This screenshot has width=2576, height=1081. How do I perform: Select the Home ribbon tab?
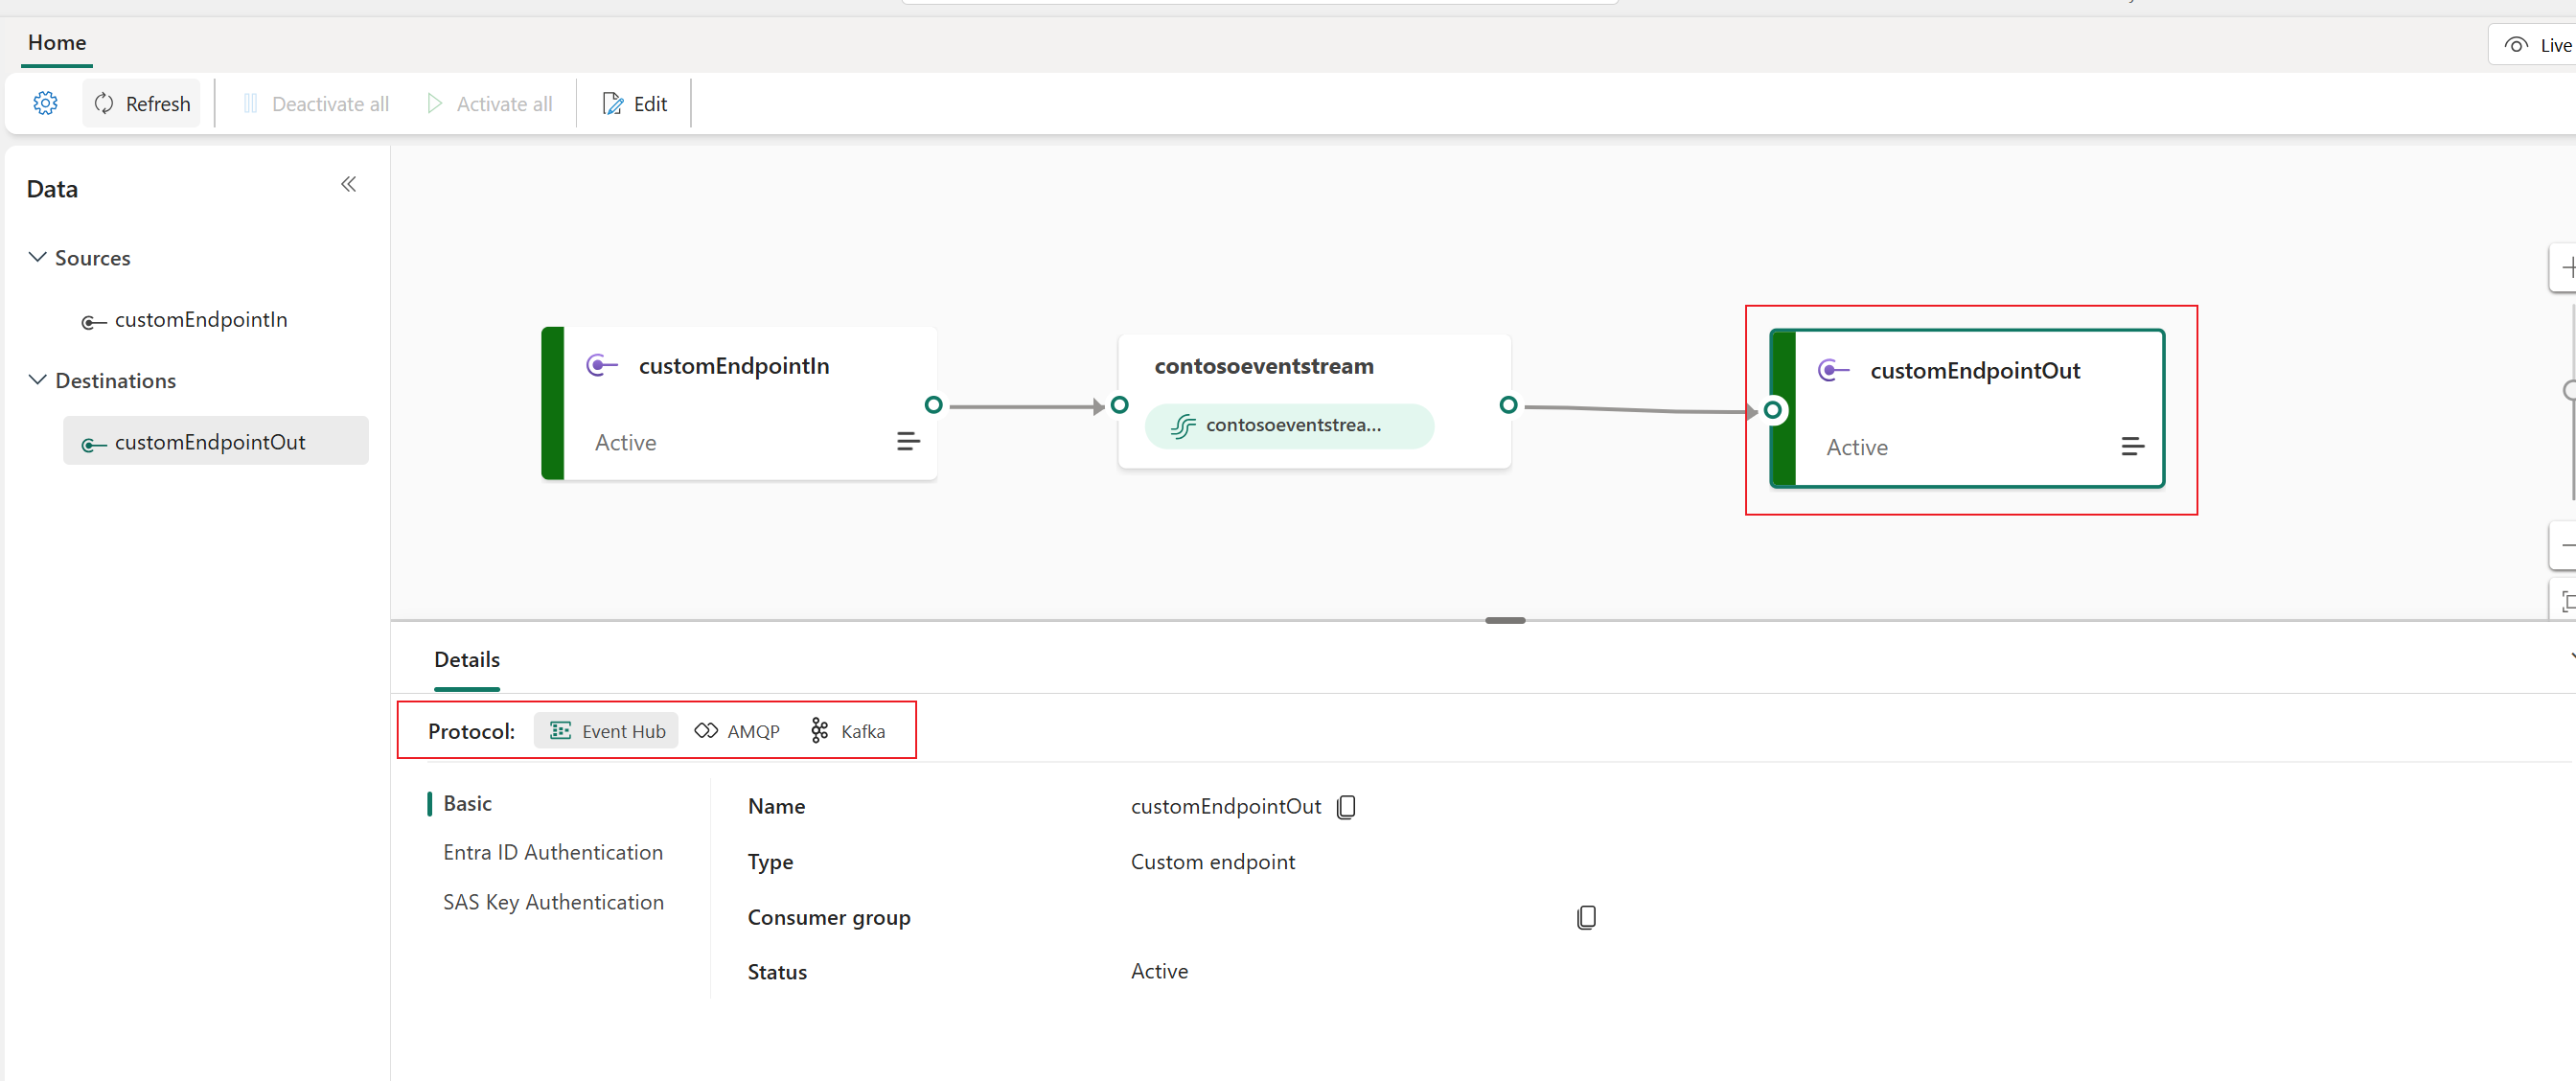(57, 43)
